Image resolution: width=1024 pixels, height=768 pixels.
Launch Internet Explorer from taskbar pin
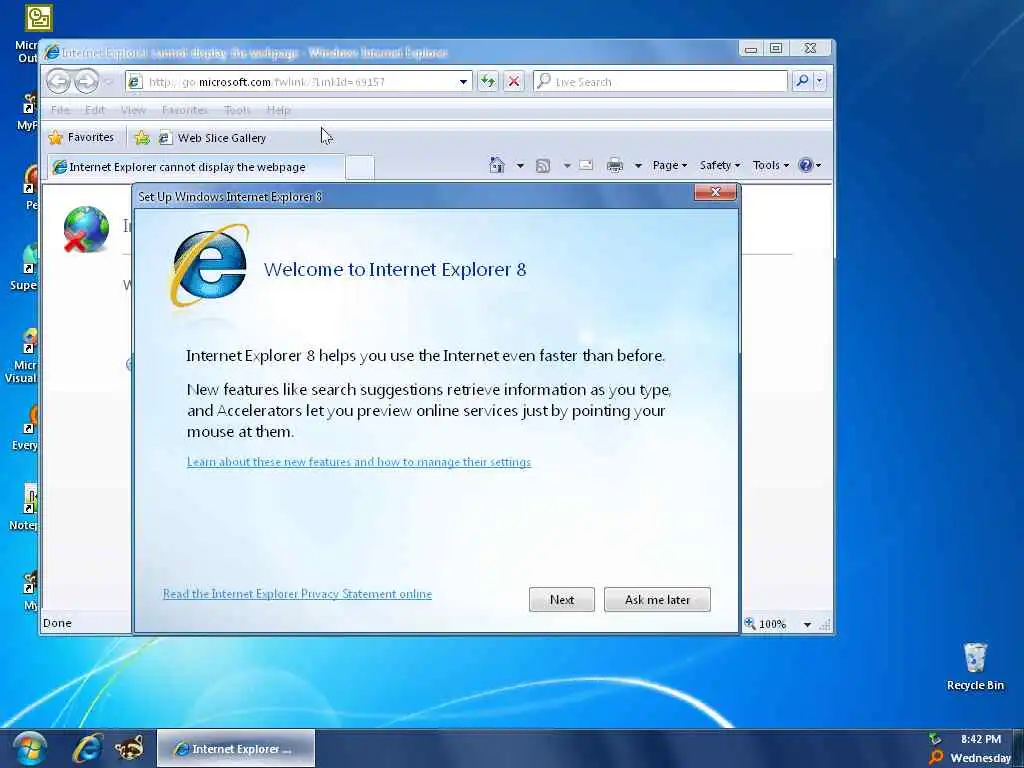point(88,749)
